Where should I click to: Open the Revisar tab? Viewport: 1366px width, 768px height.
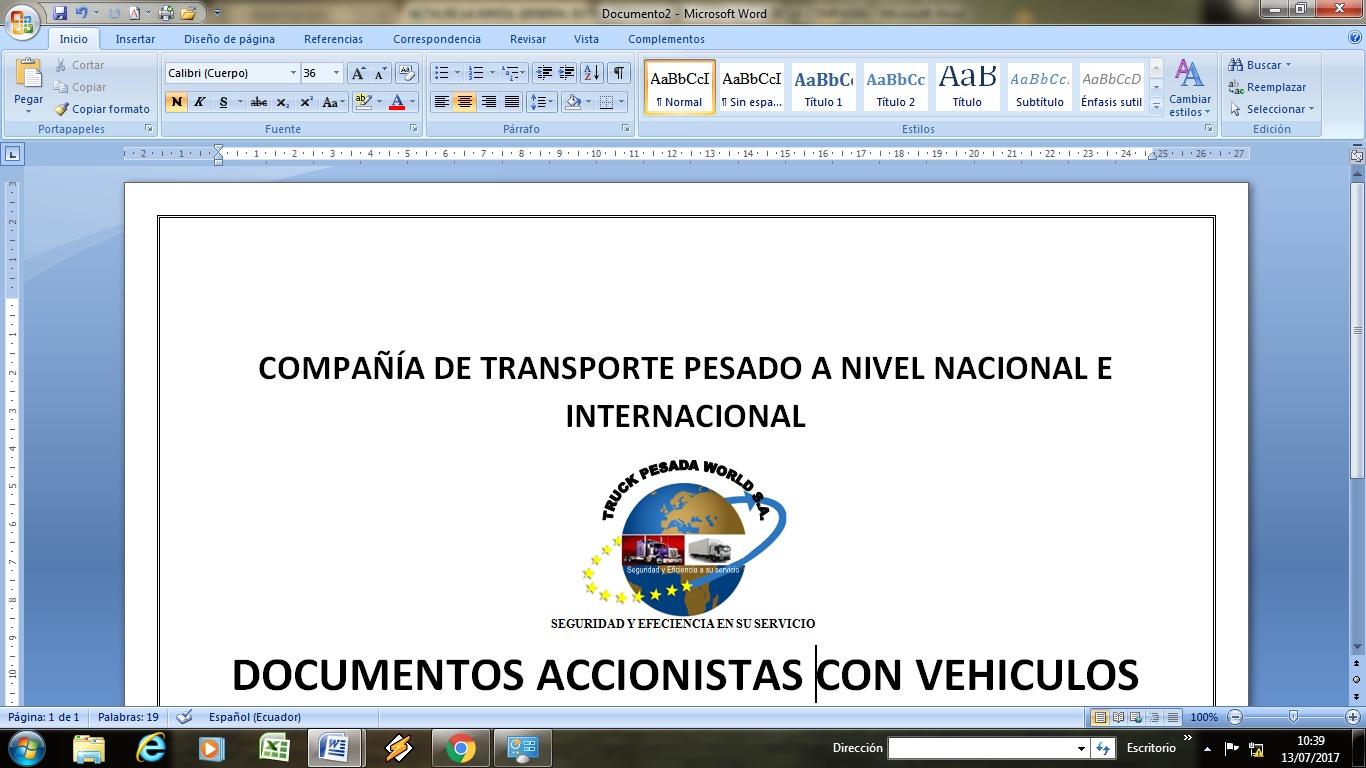pos(528,39)
